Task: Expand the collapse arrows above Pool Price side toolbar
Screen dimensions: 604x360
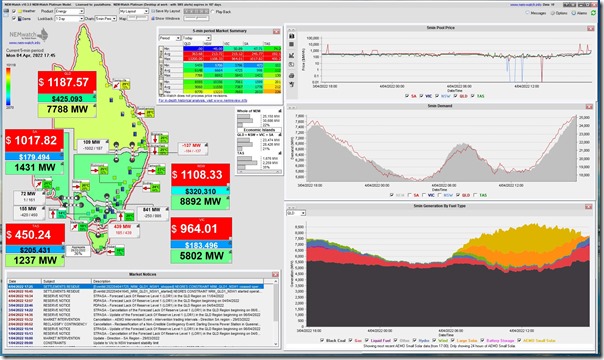Action: (291, 29)
